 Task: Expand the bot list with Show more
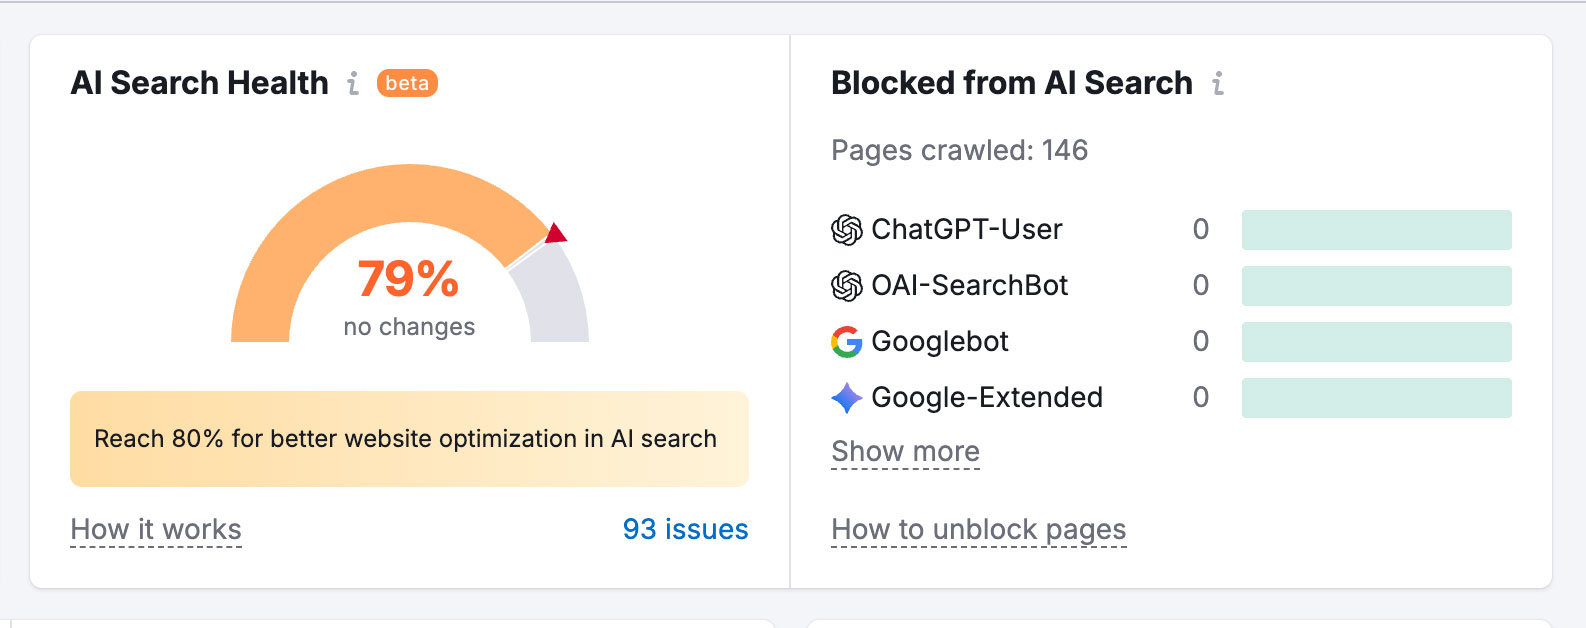(x=905, y=452)
